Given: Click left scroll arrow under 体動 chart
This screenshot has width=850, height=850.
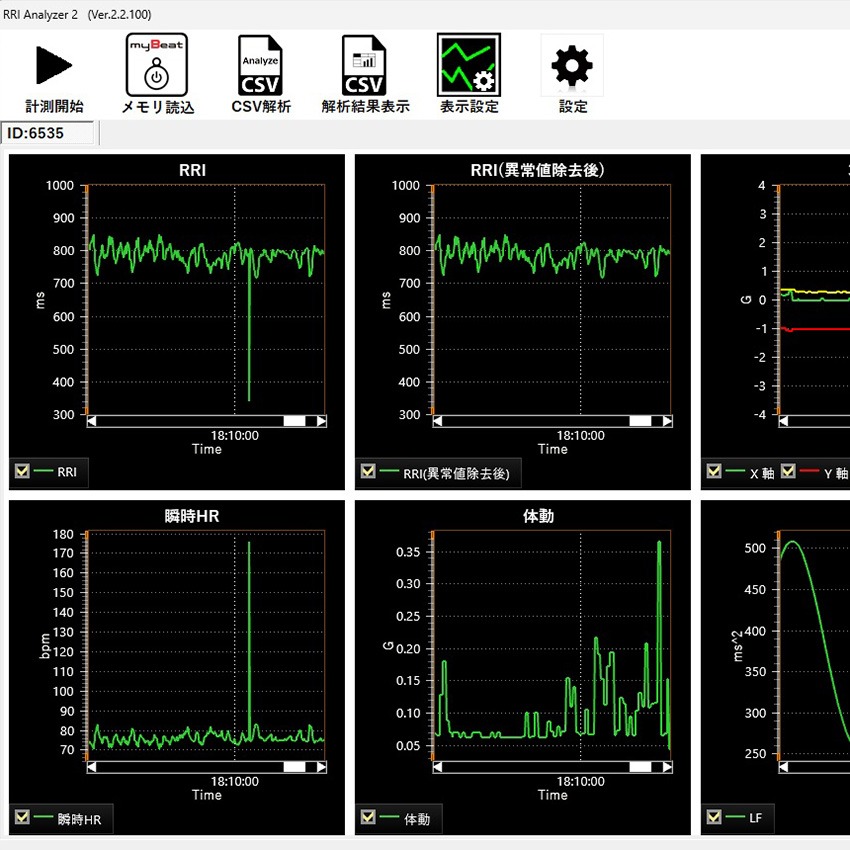Looking at the screenshot, I should click(436, 767).
